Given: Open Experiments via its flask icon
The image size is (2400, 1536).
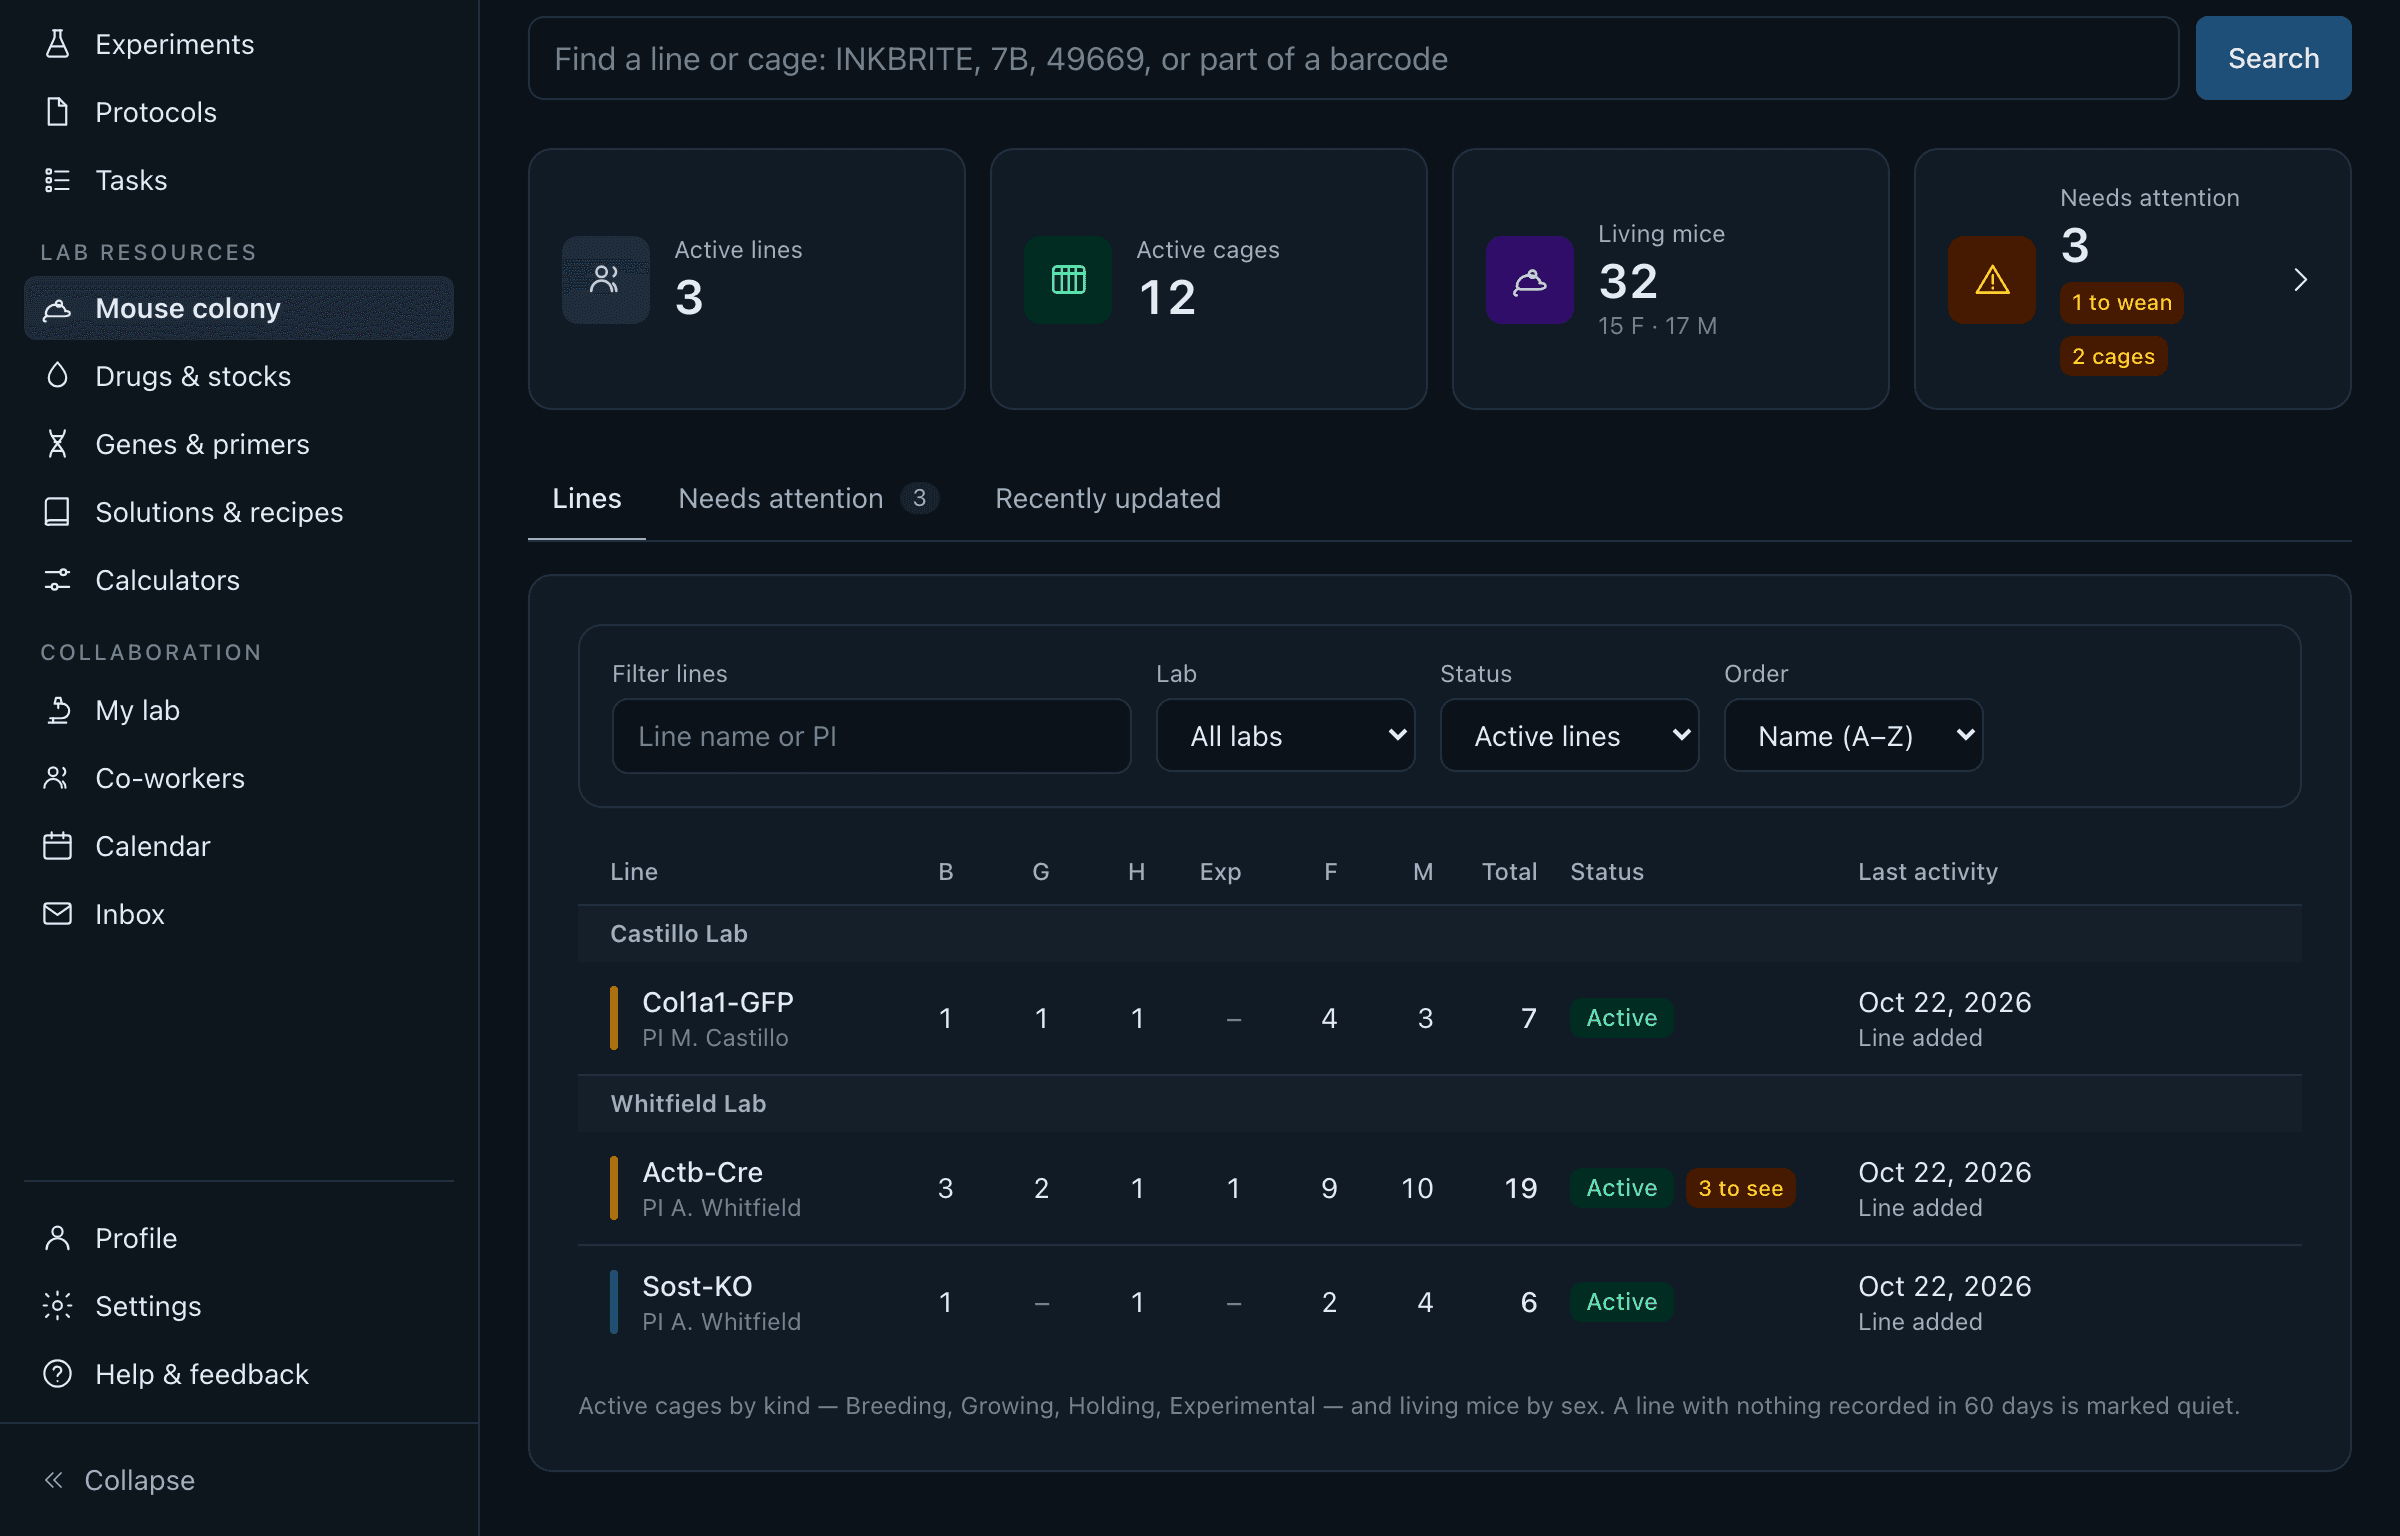Looking at the screenshot, I should point(58,44).
